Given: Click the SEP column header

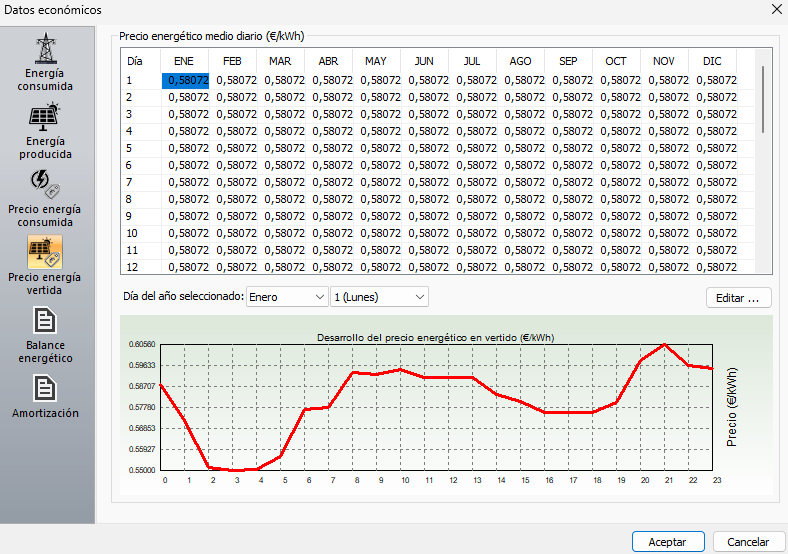Looking at the screenshot, I should tap(568, 61).
